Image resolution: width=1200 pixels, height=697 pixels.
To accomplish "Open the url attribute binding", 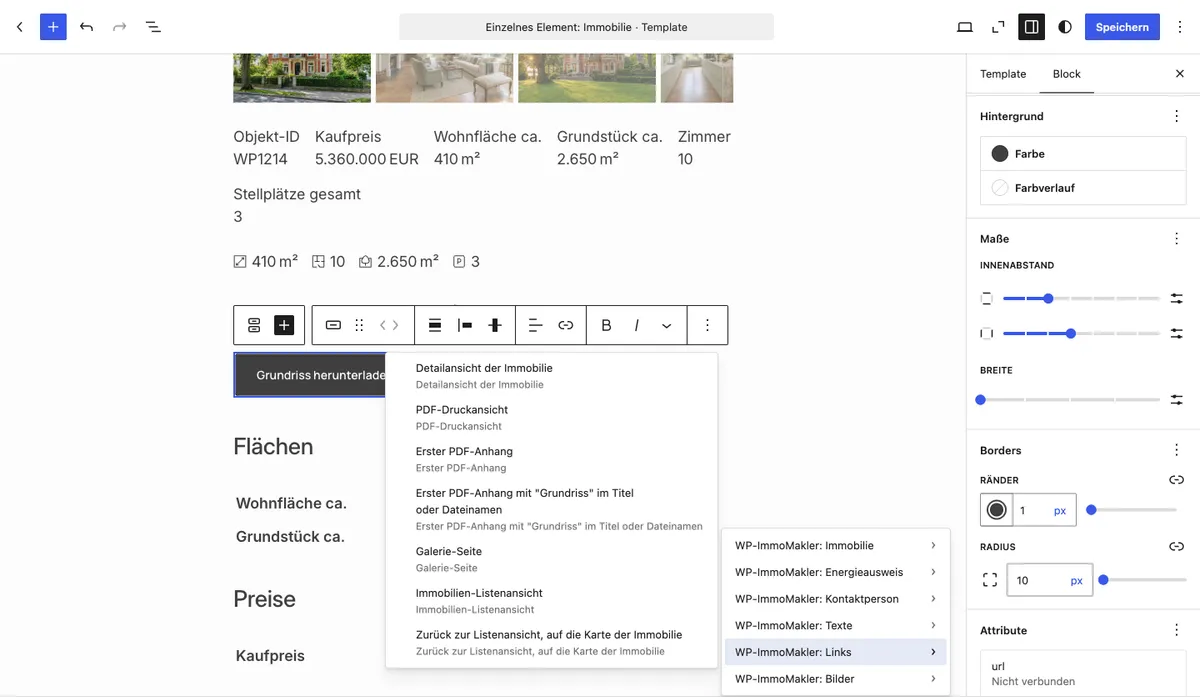I will point(1083,673).
